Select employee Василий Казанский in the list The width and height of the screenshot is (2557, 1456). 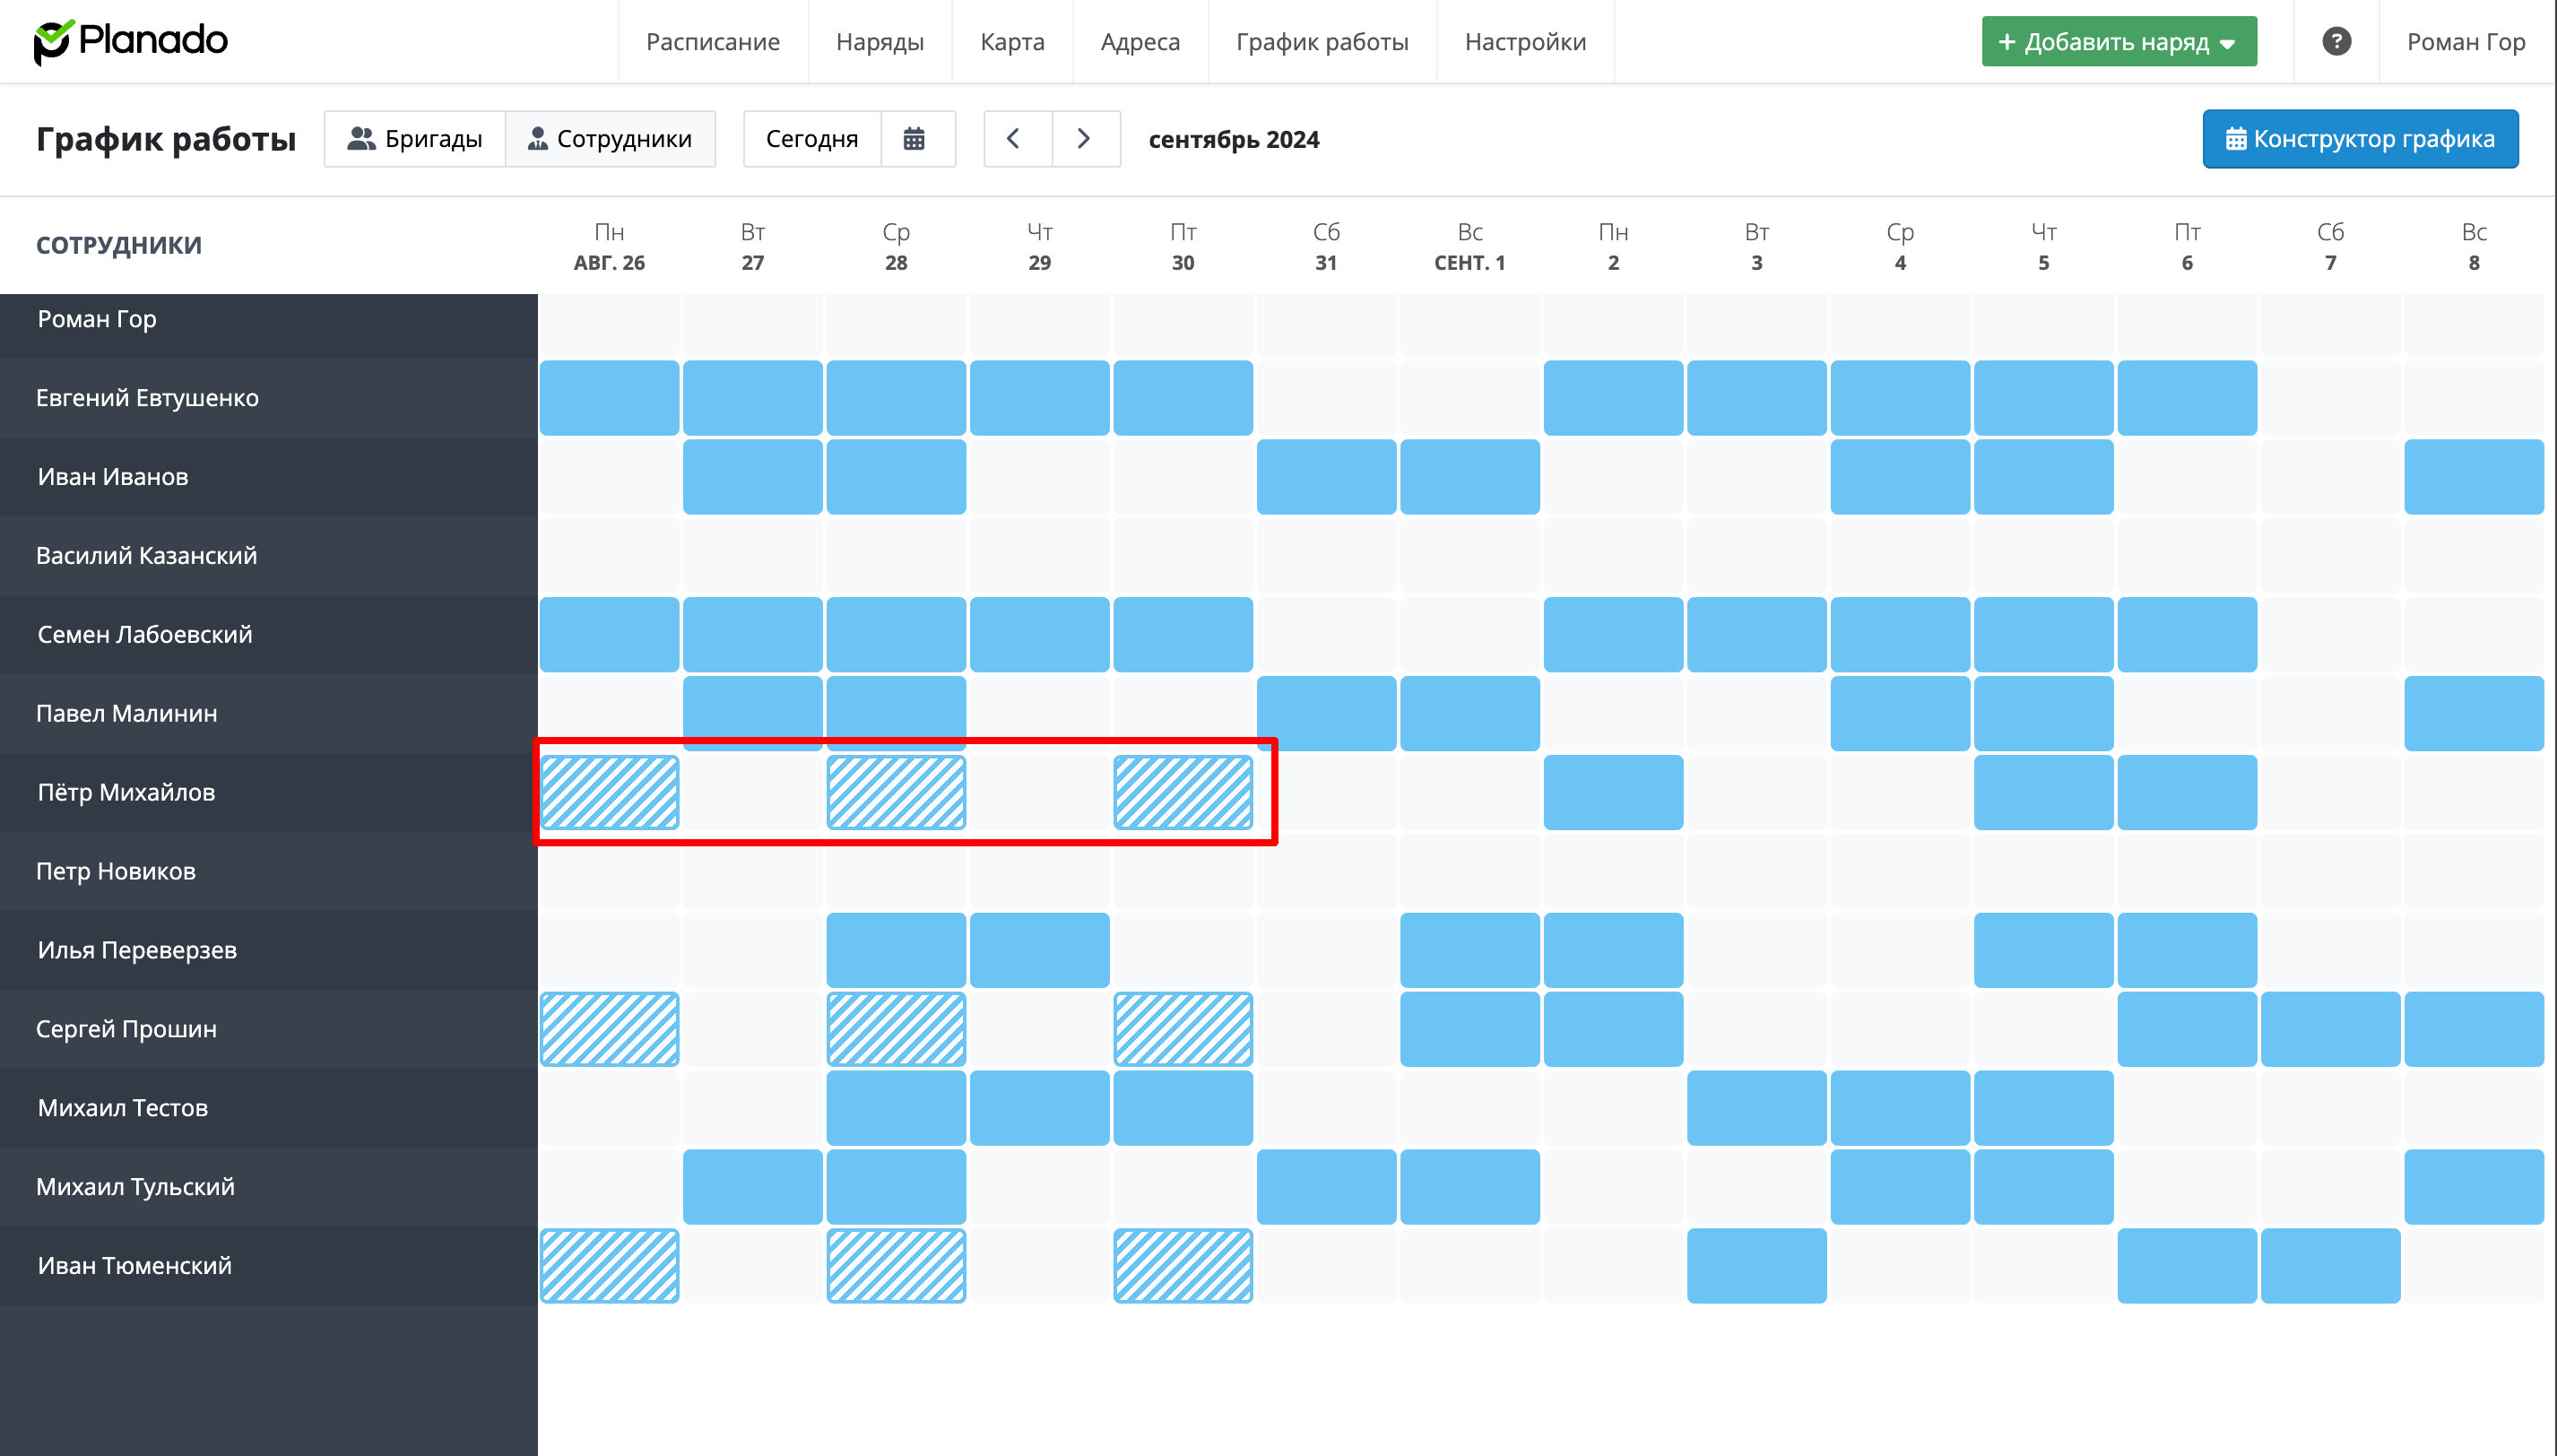pos(147,556)
